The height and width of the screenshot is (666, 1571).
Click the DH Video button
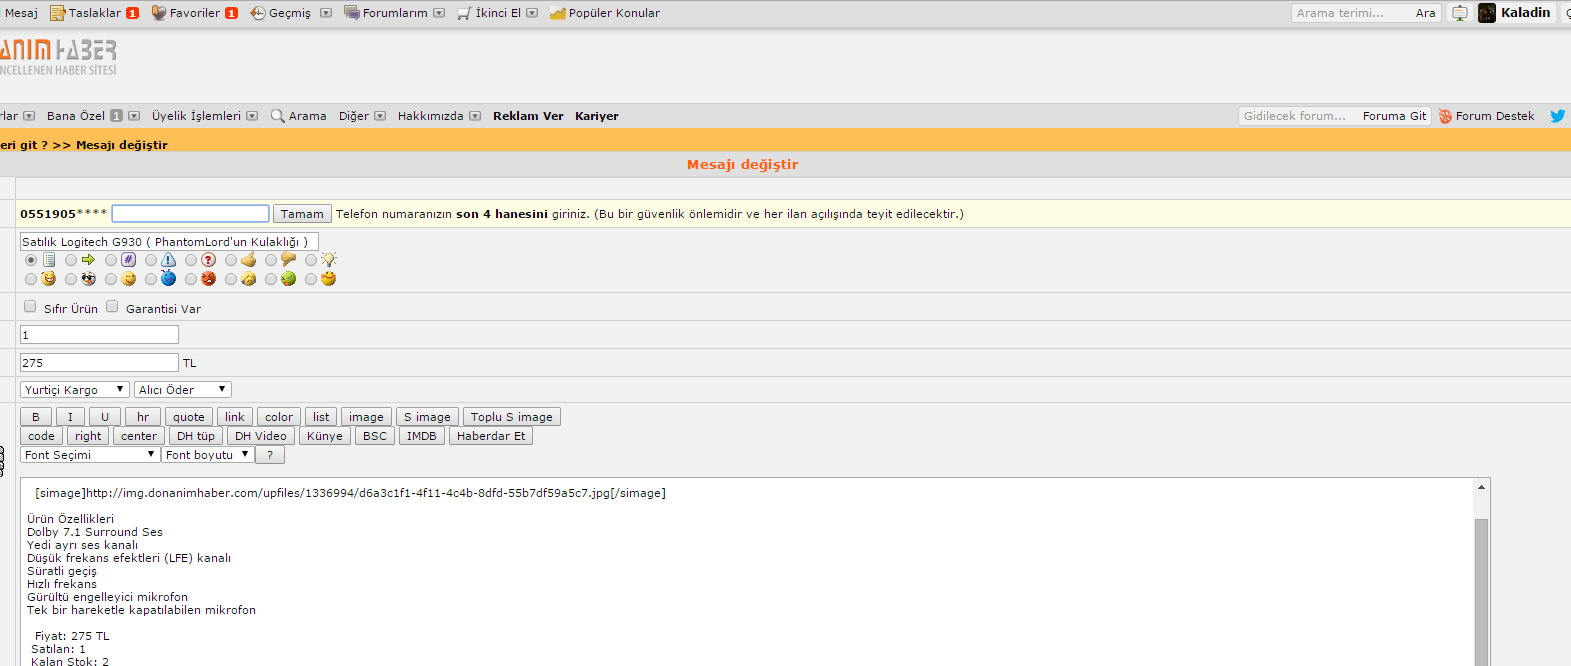[x=260, y=436]
